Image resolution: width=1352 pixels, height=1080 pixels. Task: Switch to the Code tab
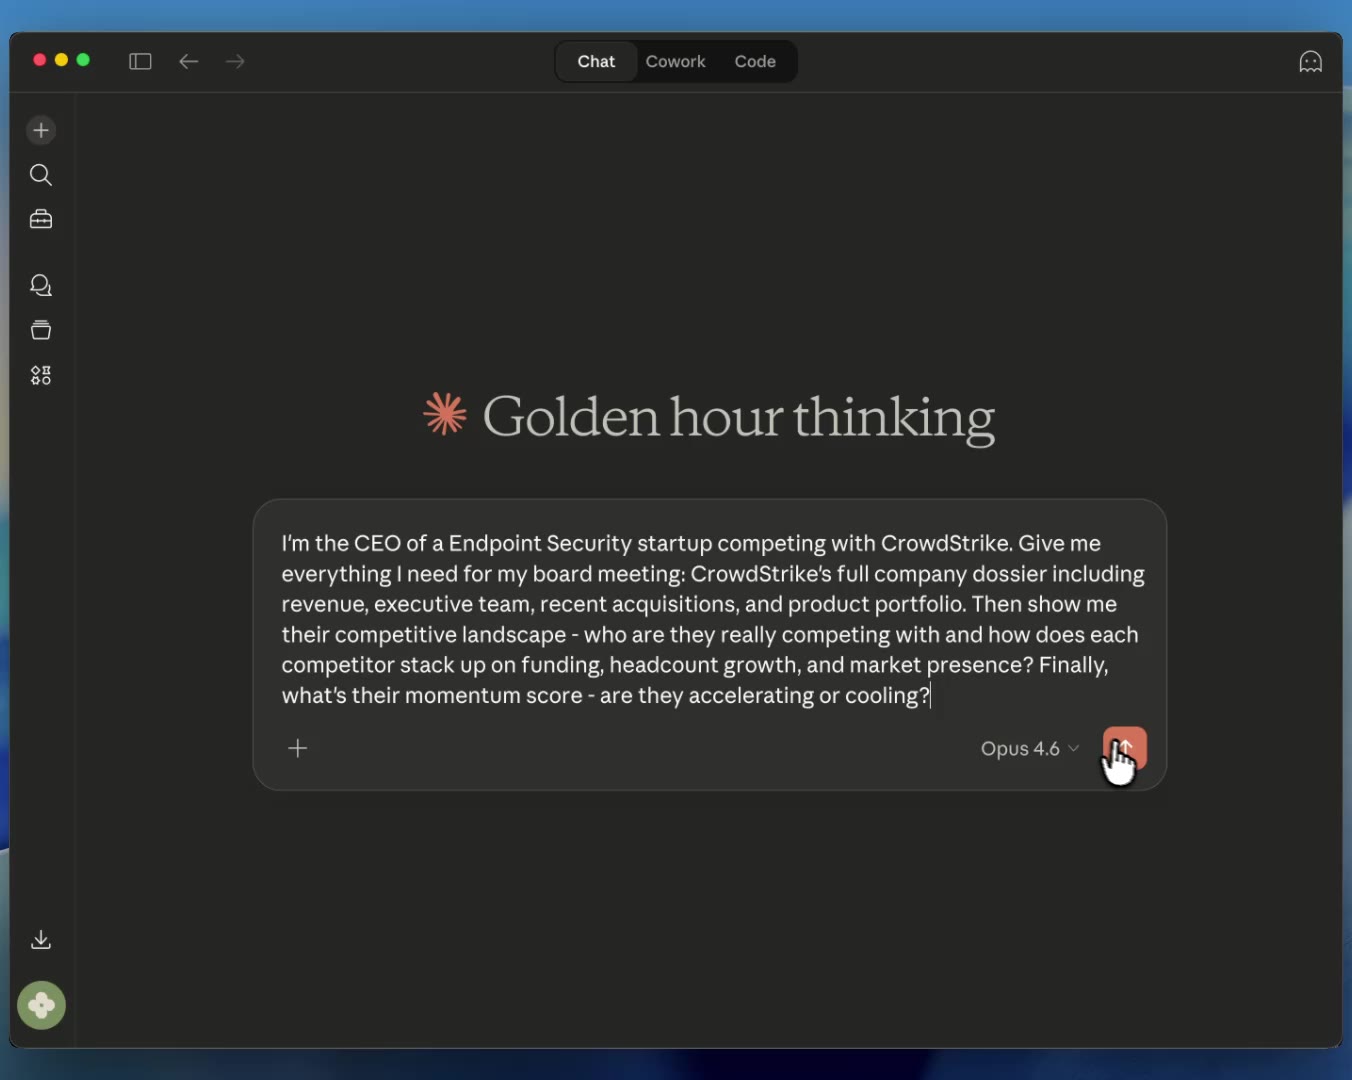(754, 62)
